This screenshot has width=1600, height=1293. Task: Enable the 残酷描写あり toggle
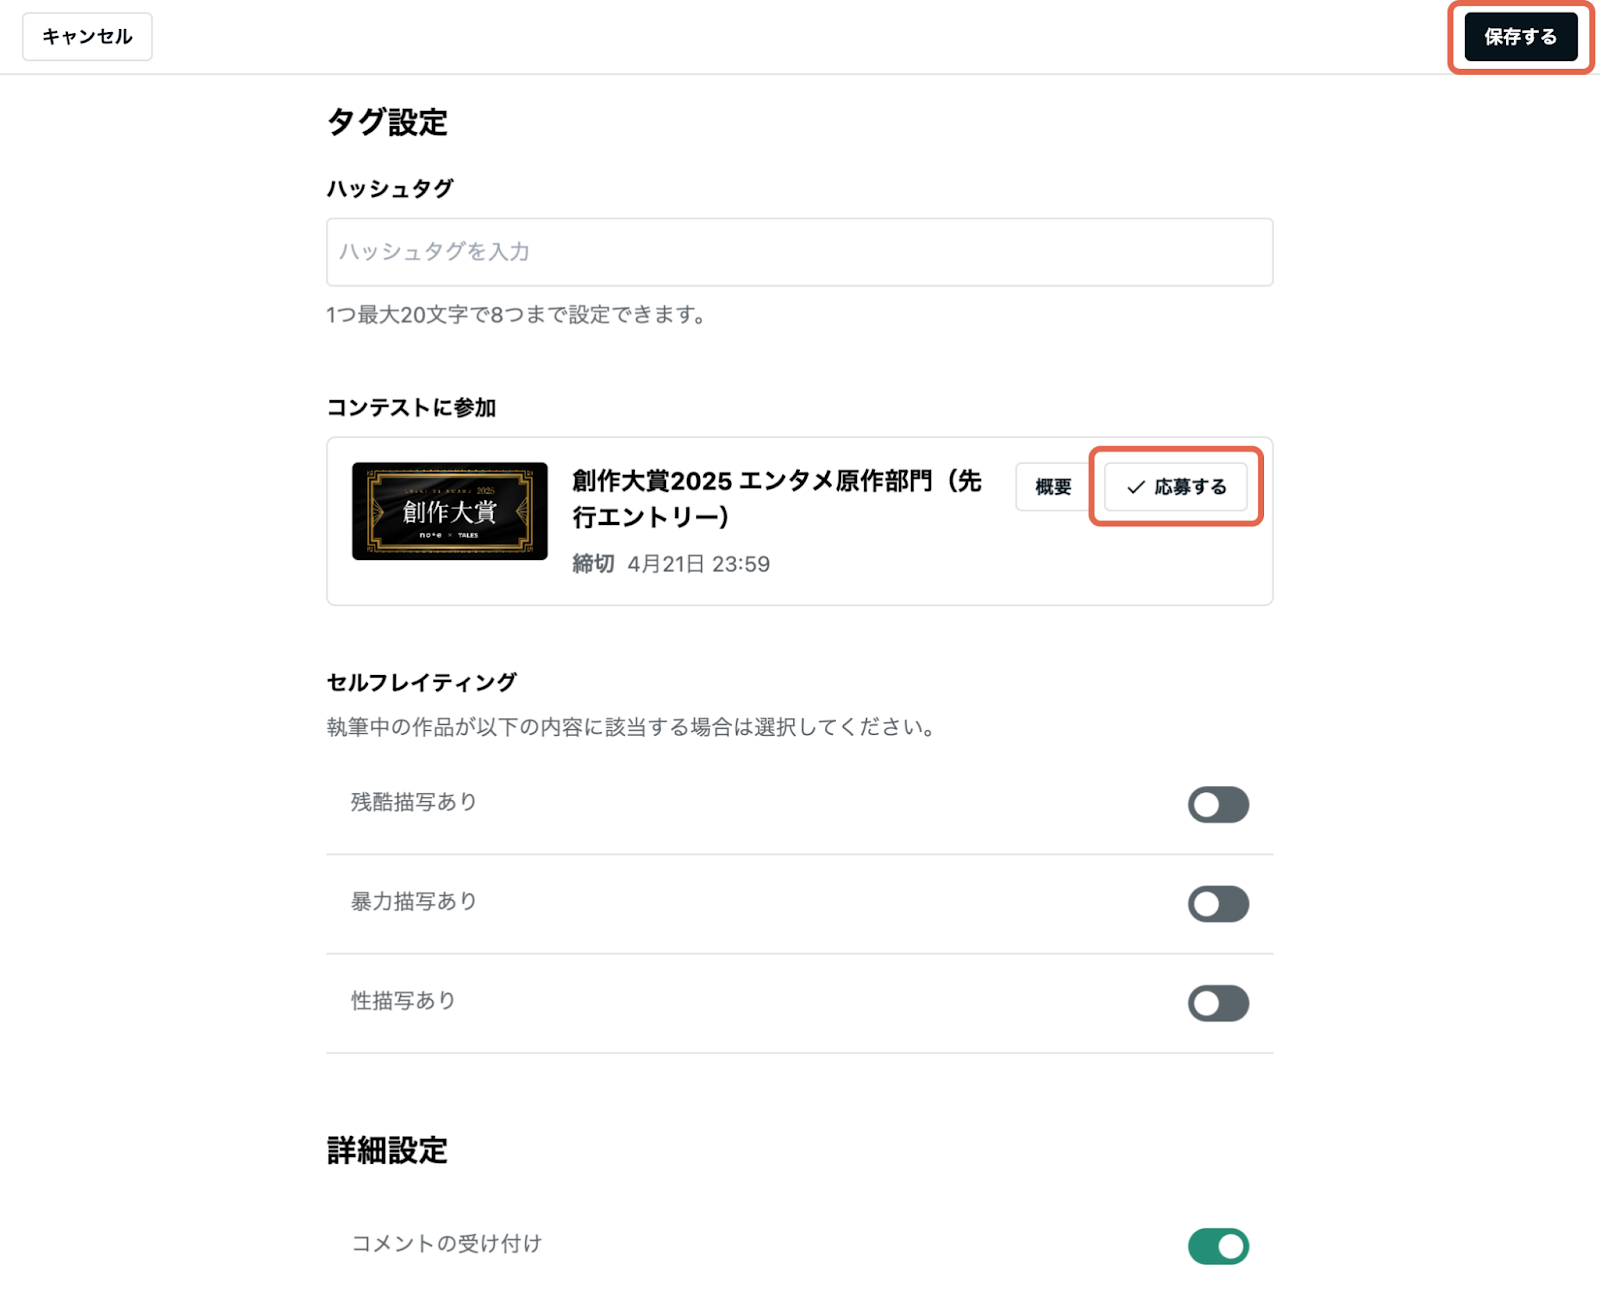[x=1218, y=804]
